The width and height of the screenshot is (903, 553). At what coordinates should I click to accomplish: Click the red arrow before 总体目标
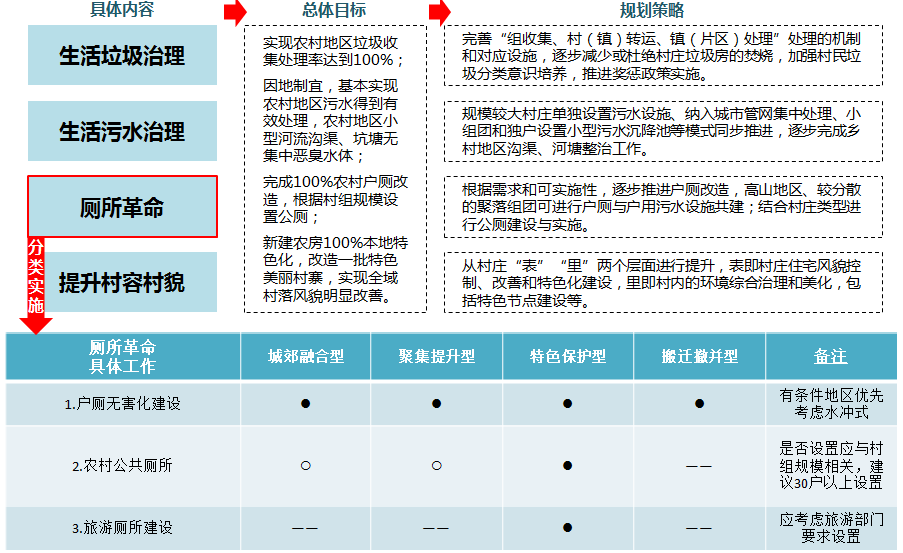(x=235, y=13)
